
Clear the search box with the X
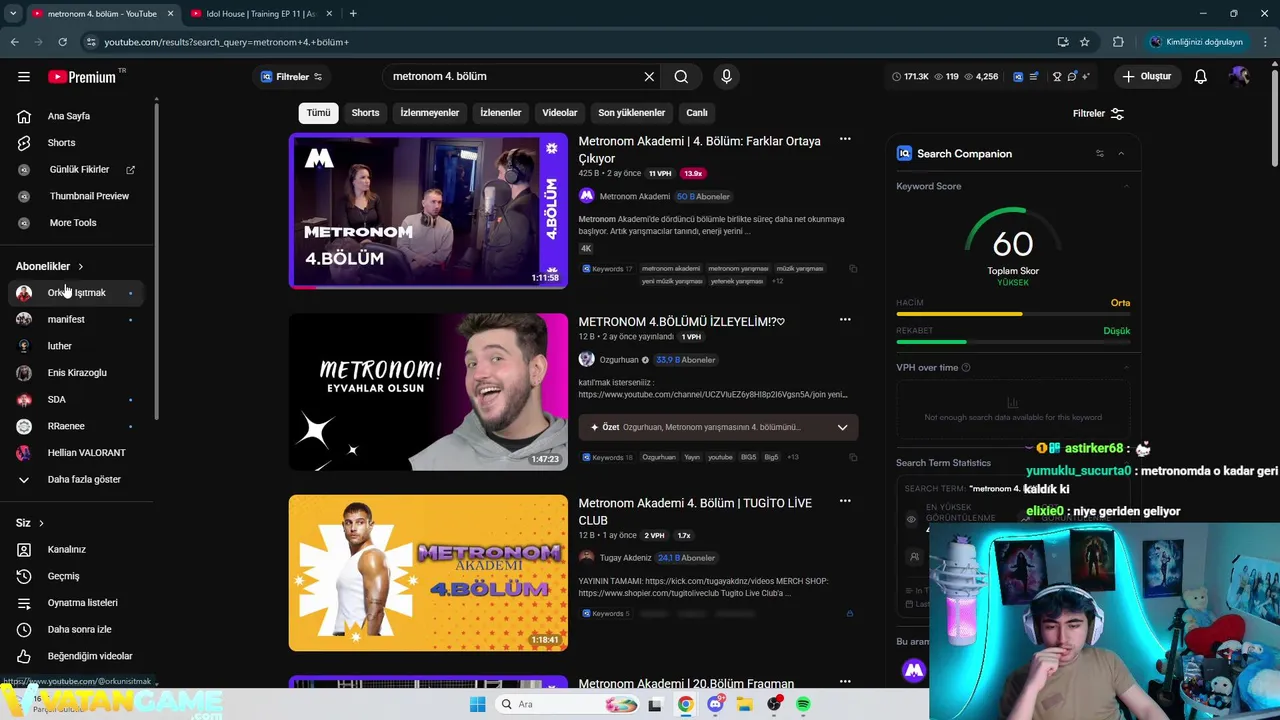point(649,76)
